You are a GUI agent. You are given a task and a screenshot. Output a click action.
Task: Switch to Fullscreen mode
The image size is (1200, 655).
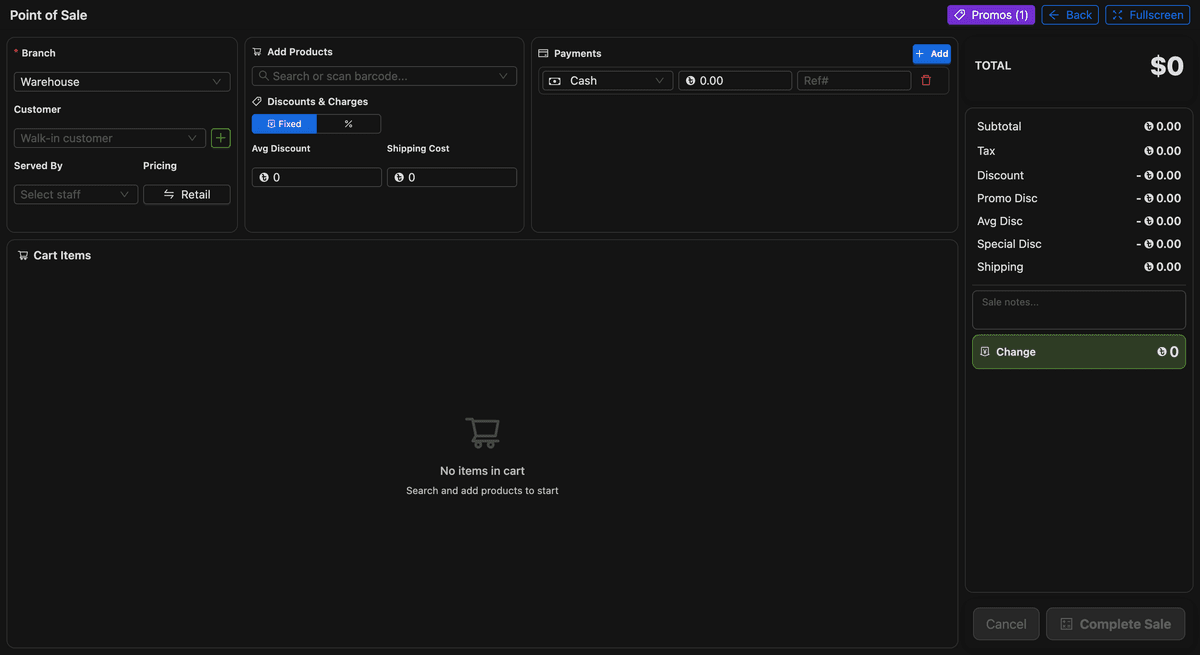(1147, 15)
